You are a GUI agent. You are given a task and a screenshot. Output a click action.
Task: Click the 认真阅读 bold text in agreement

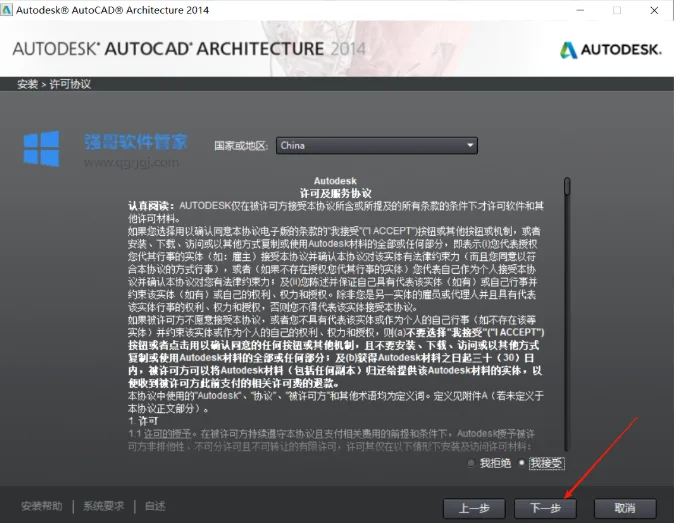pos(151,206)
